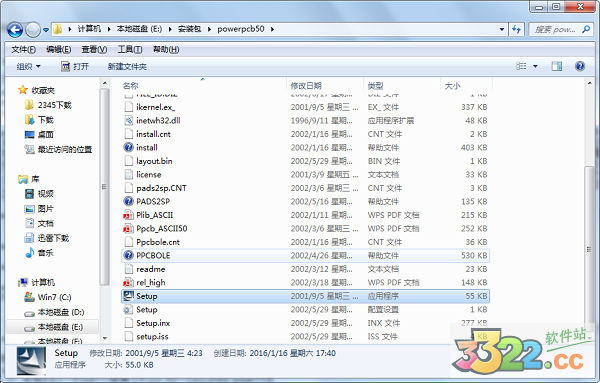Click the PADS2SP help file icon
The height and width of the screenshot is (383, 600).
128,201
